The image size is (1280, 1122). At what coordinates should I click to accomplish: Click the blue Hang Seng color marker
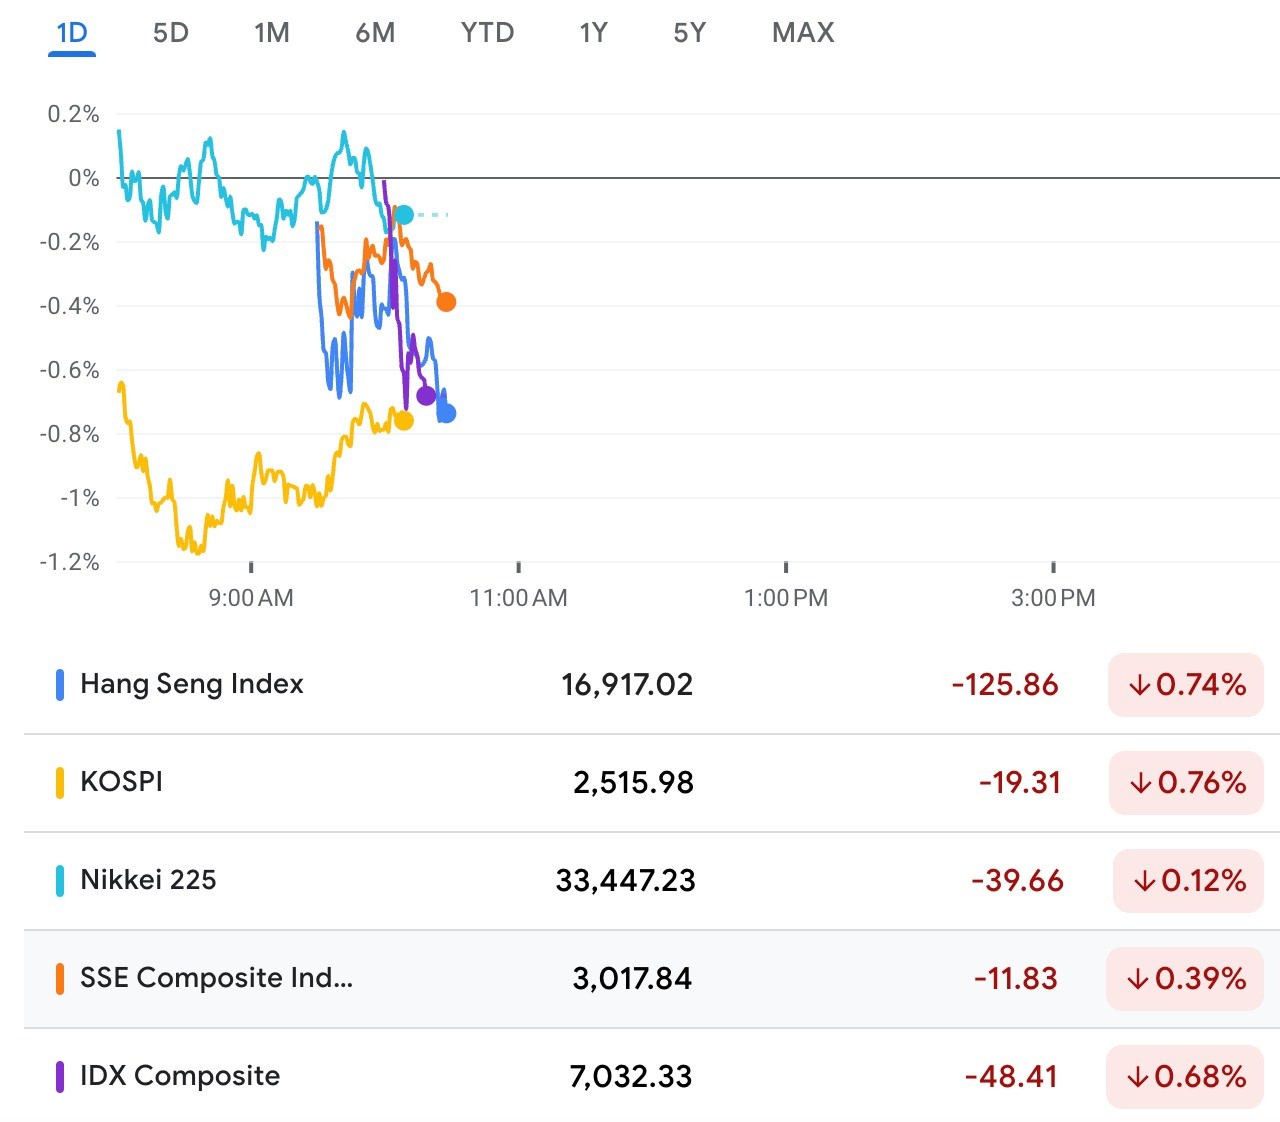[x=60, y=685]
